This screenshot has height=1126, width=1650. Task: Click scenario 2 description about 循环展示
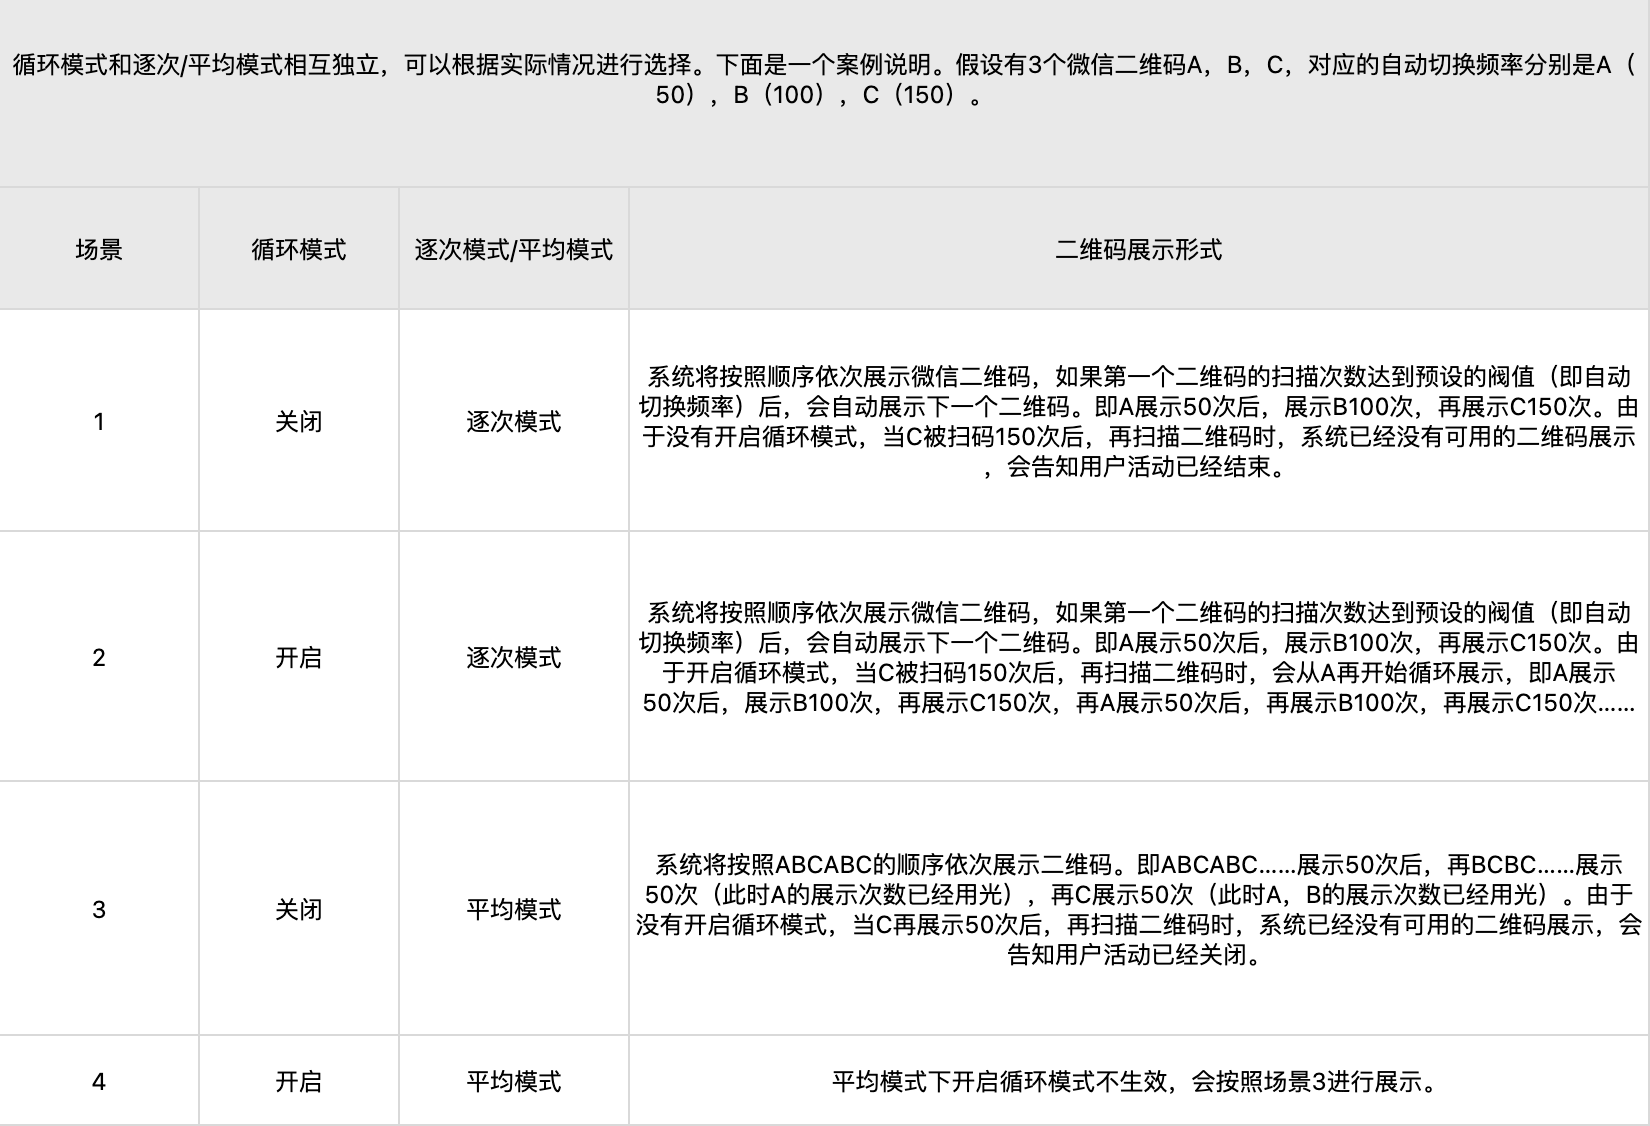point(1138,658)
